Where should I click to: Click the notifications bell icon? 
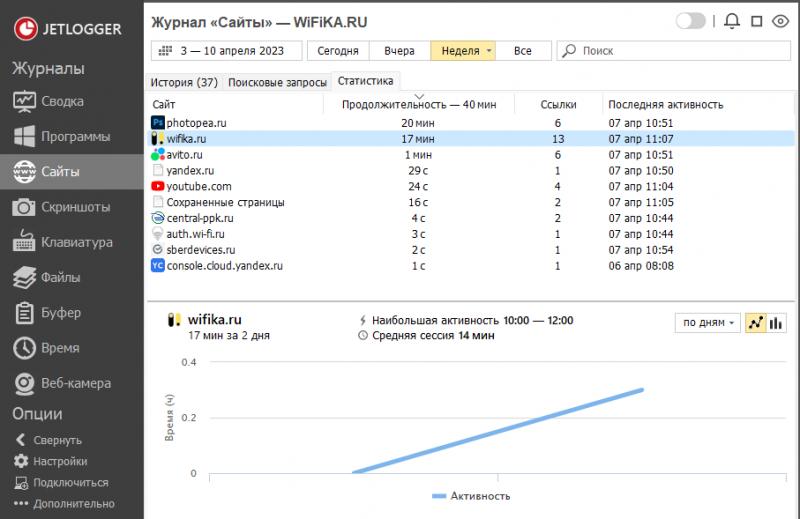[x=732, y=21]
